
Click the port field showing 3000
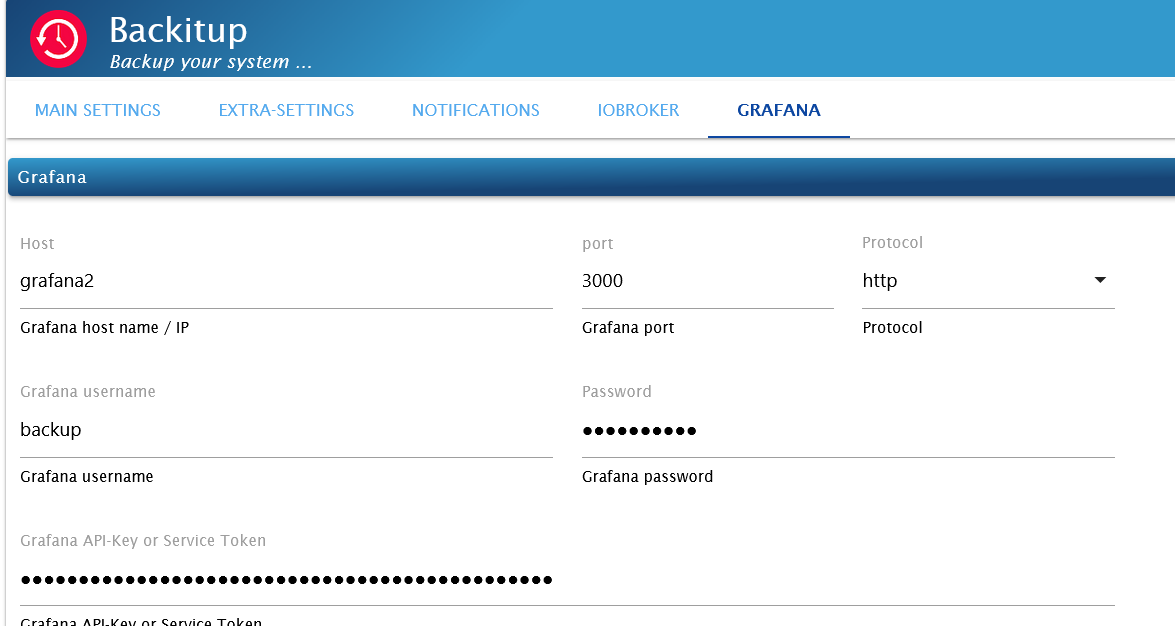coord(707,281)
